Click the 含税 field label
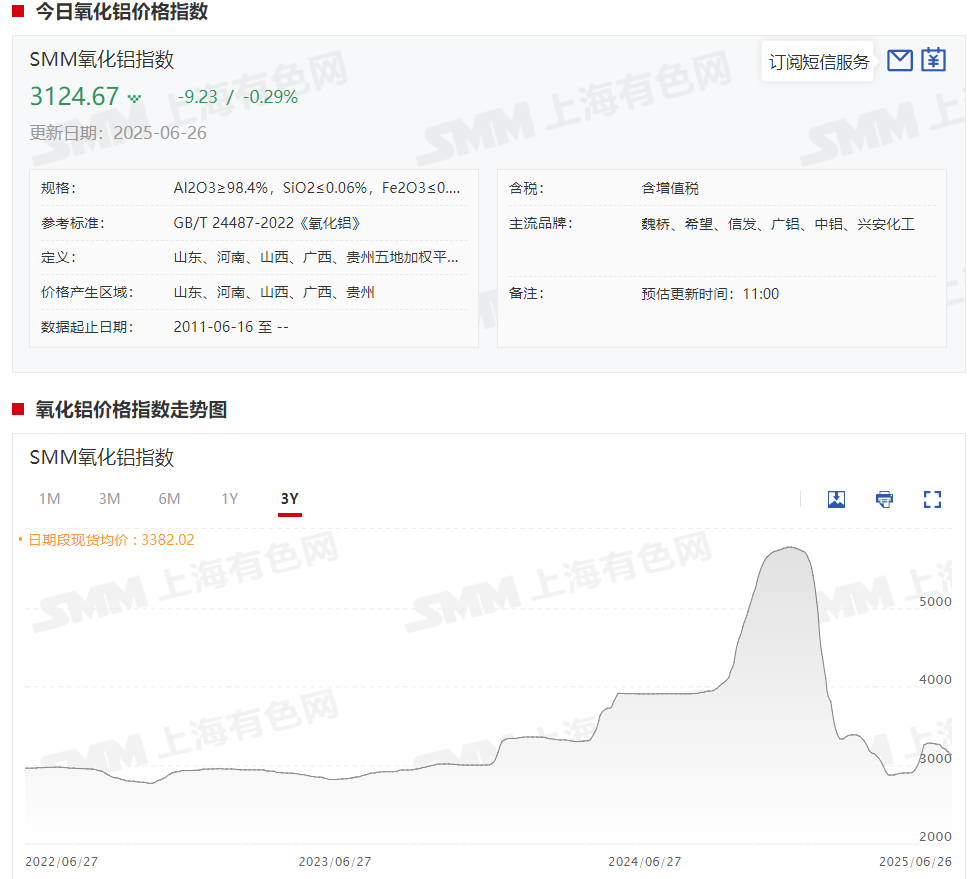Viewport: 975px width, 879px height. click(526, 188)
